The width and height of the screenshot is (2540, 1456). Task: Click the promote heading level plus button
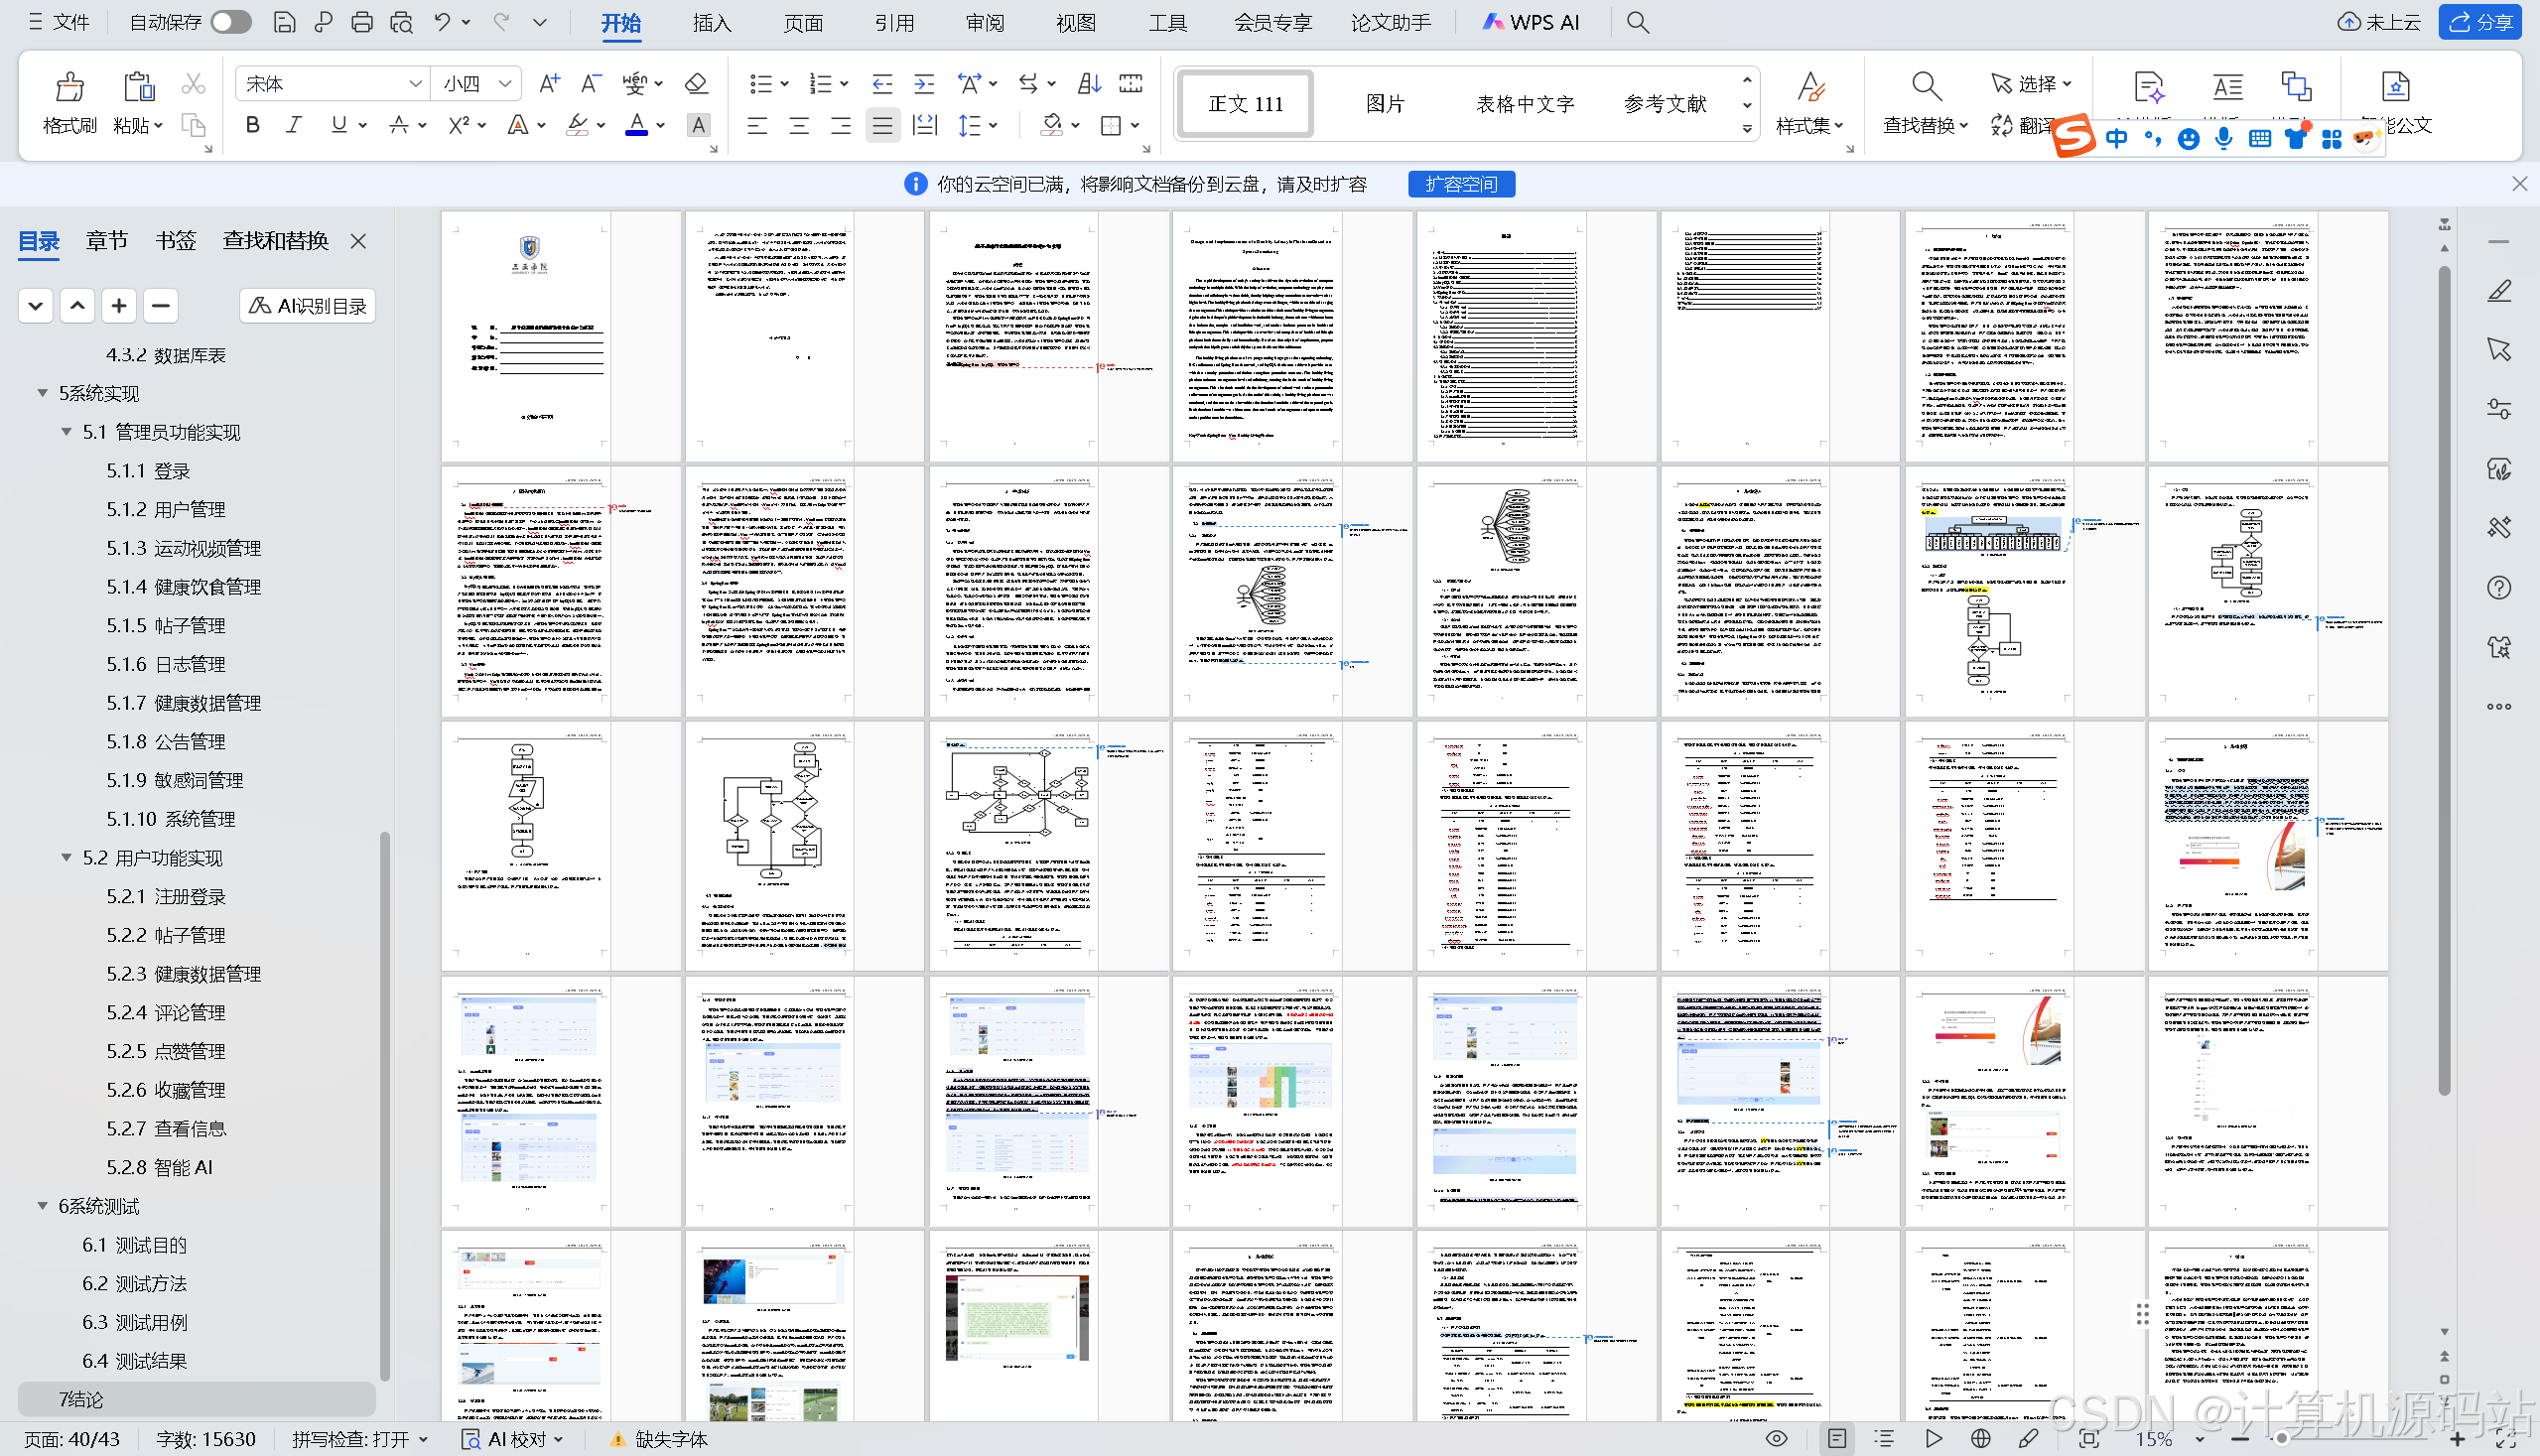click(119, 305)
